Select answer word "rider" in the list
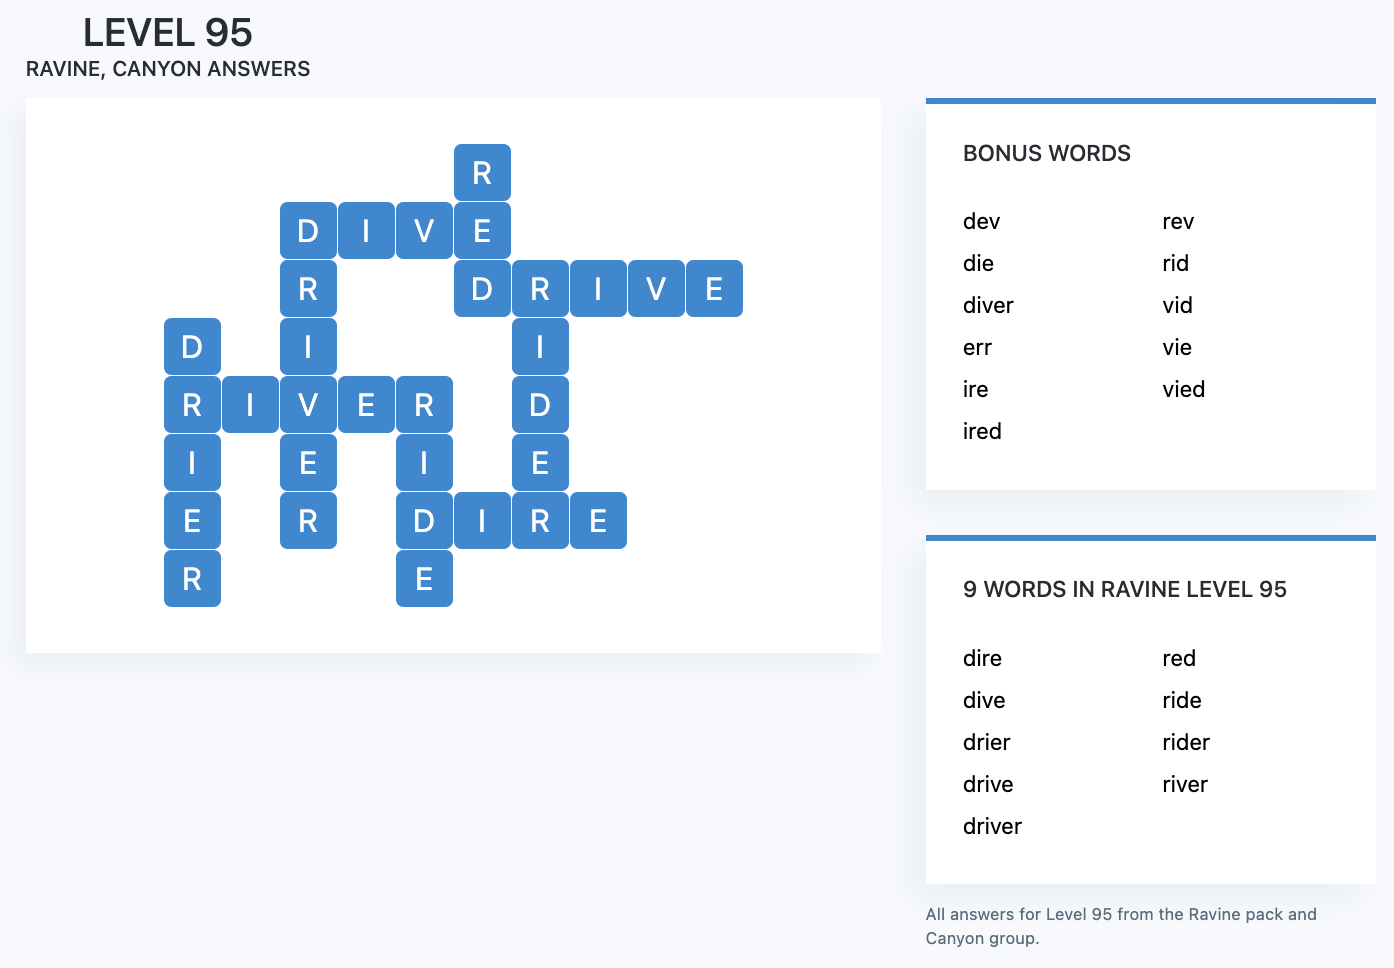Screen dimensions: 1394x968 pos(1186,743)
